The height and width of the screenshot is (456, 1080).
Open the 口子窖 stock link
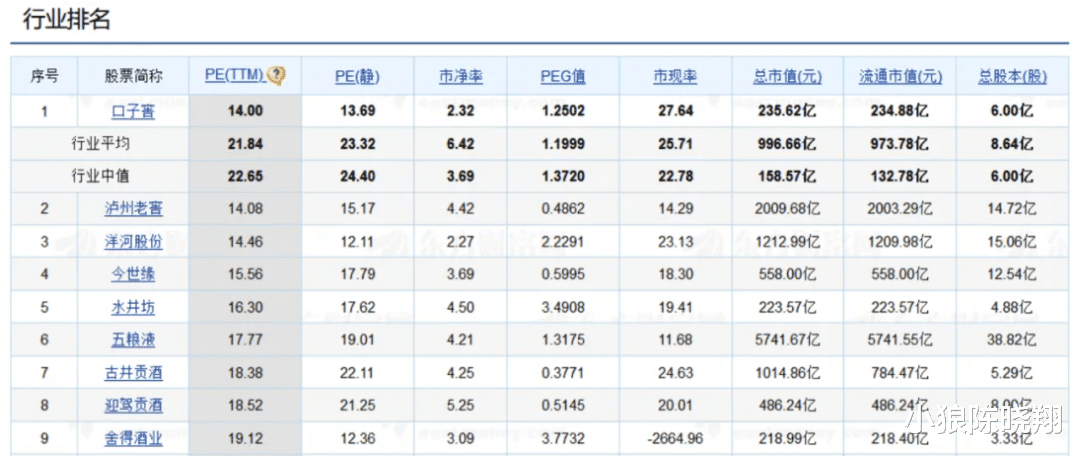(133, 111)
